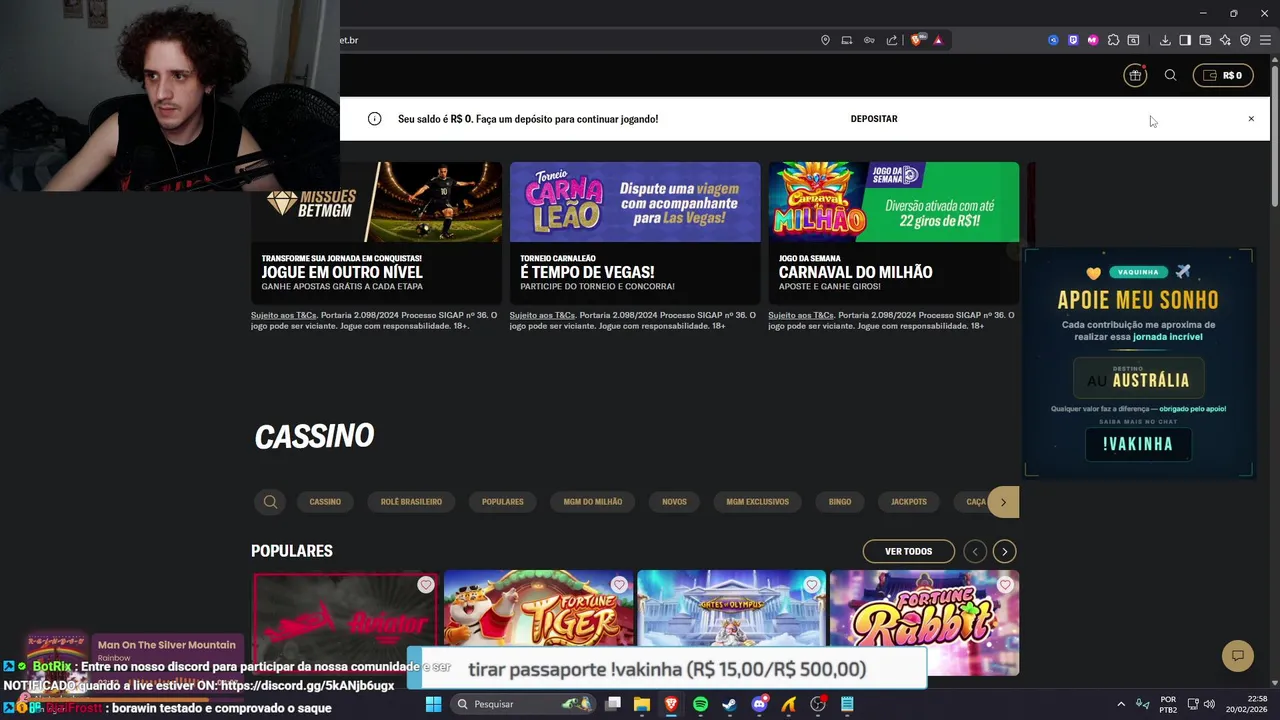Select the NOVOS category tab

(674, 502)
